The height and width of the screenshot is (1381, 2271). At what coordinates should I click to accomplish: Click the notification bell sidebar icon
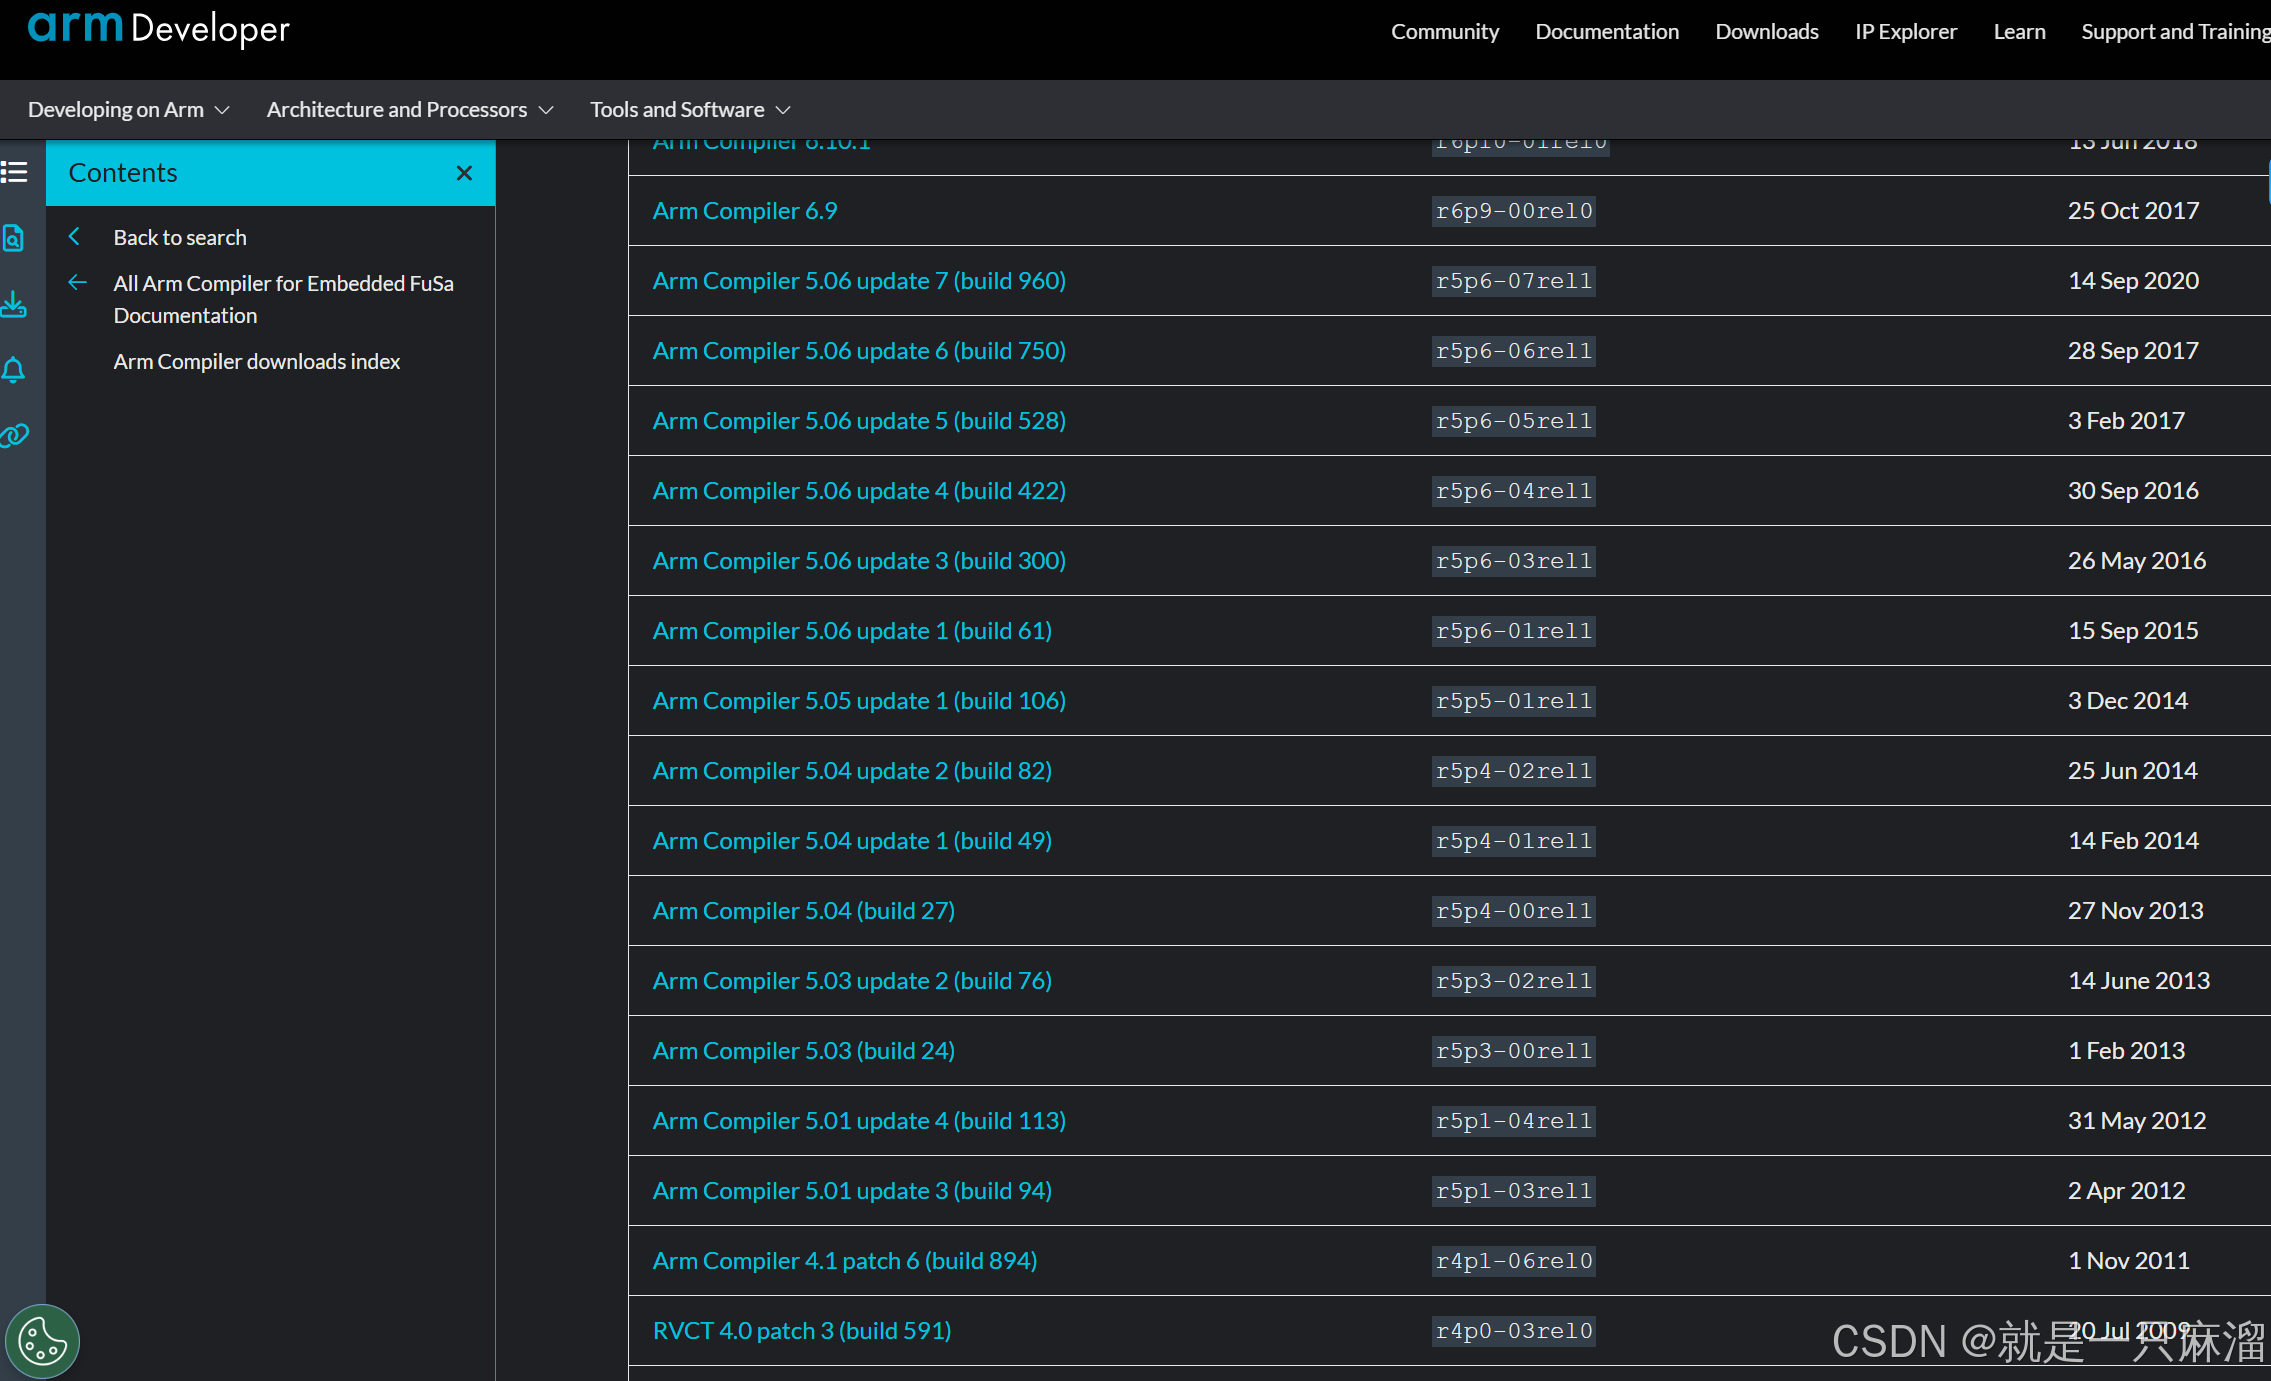coord(14,370)
